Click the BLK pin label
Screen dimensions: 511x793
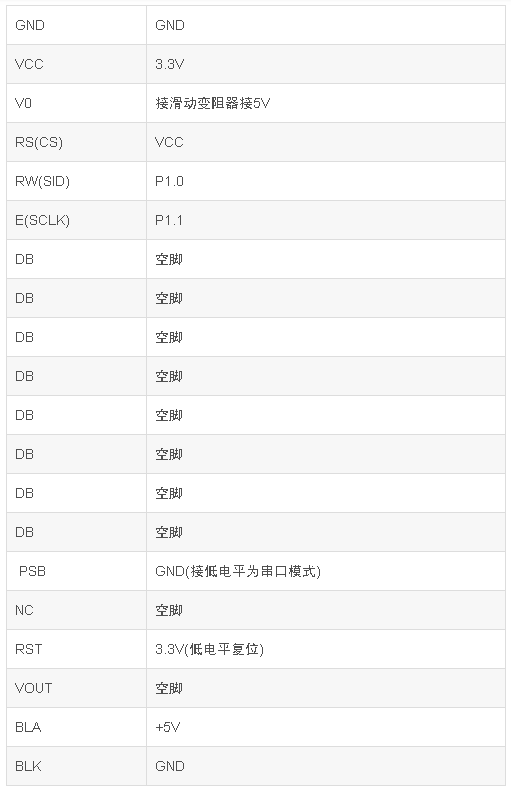click(28, 766)
